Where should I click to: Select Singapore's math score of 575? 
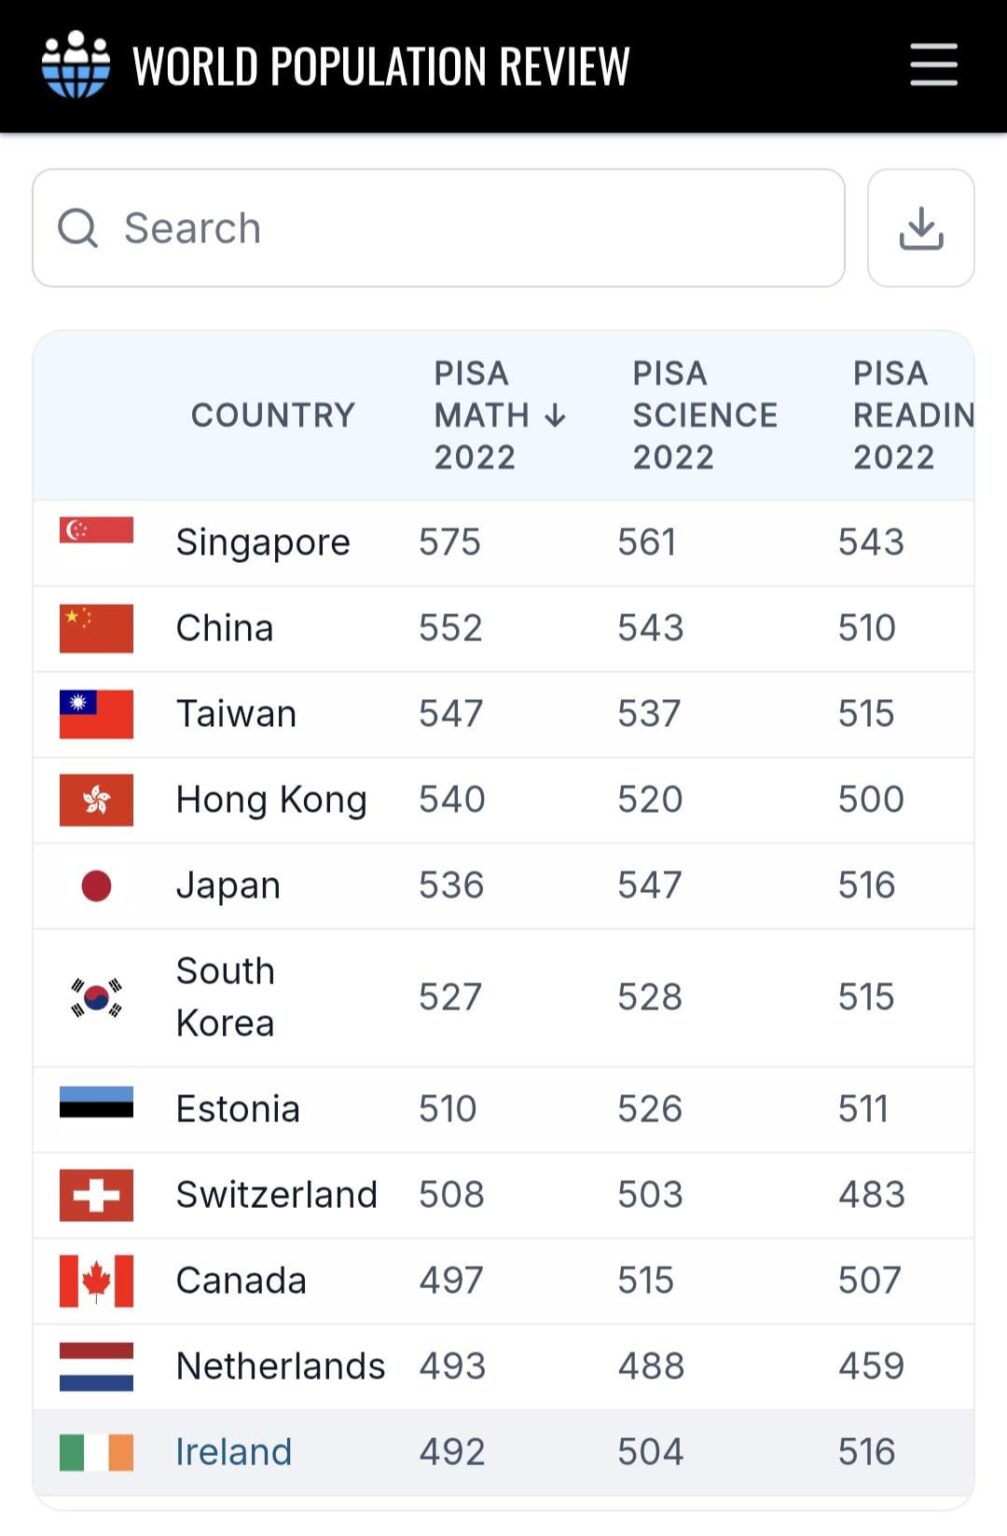[450, 542]
